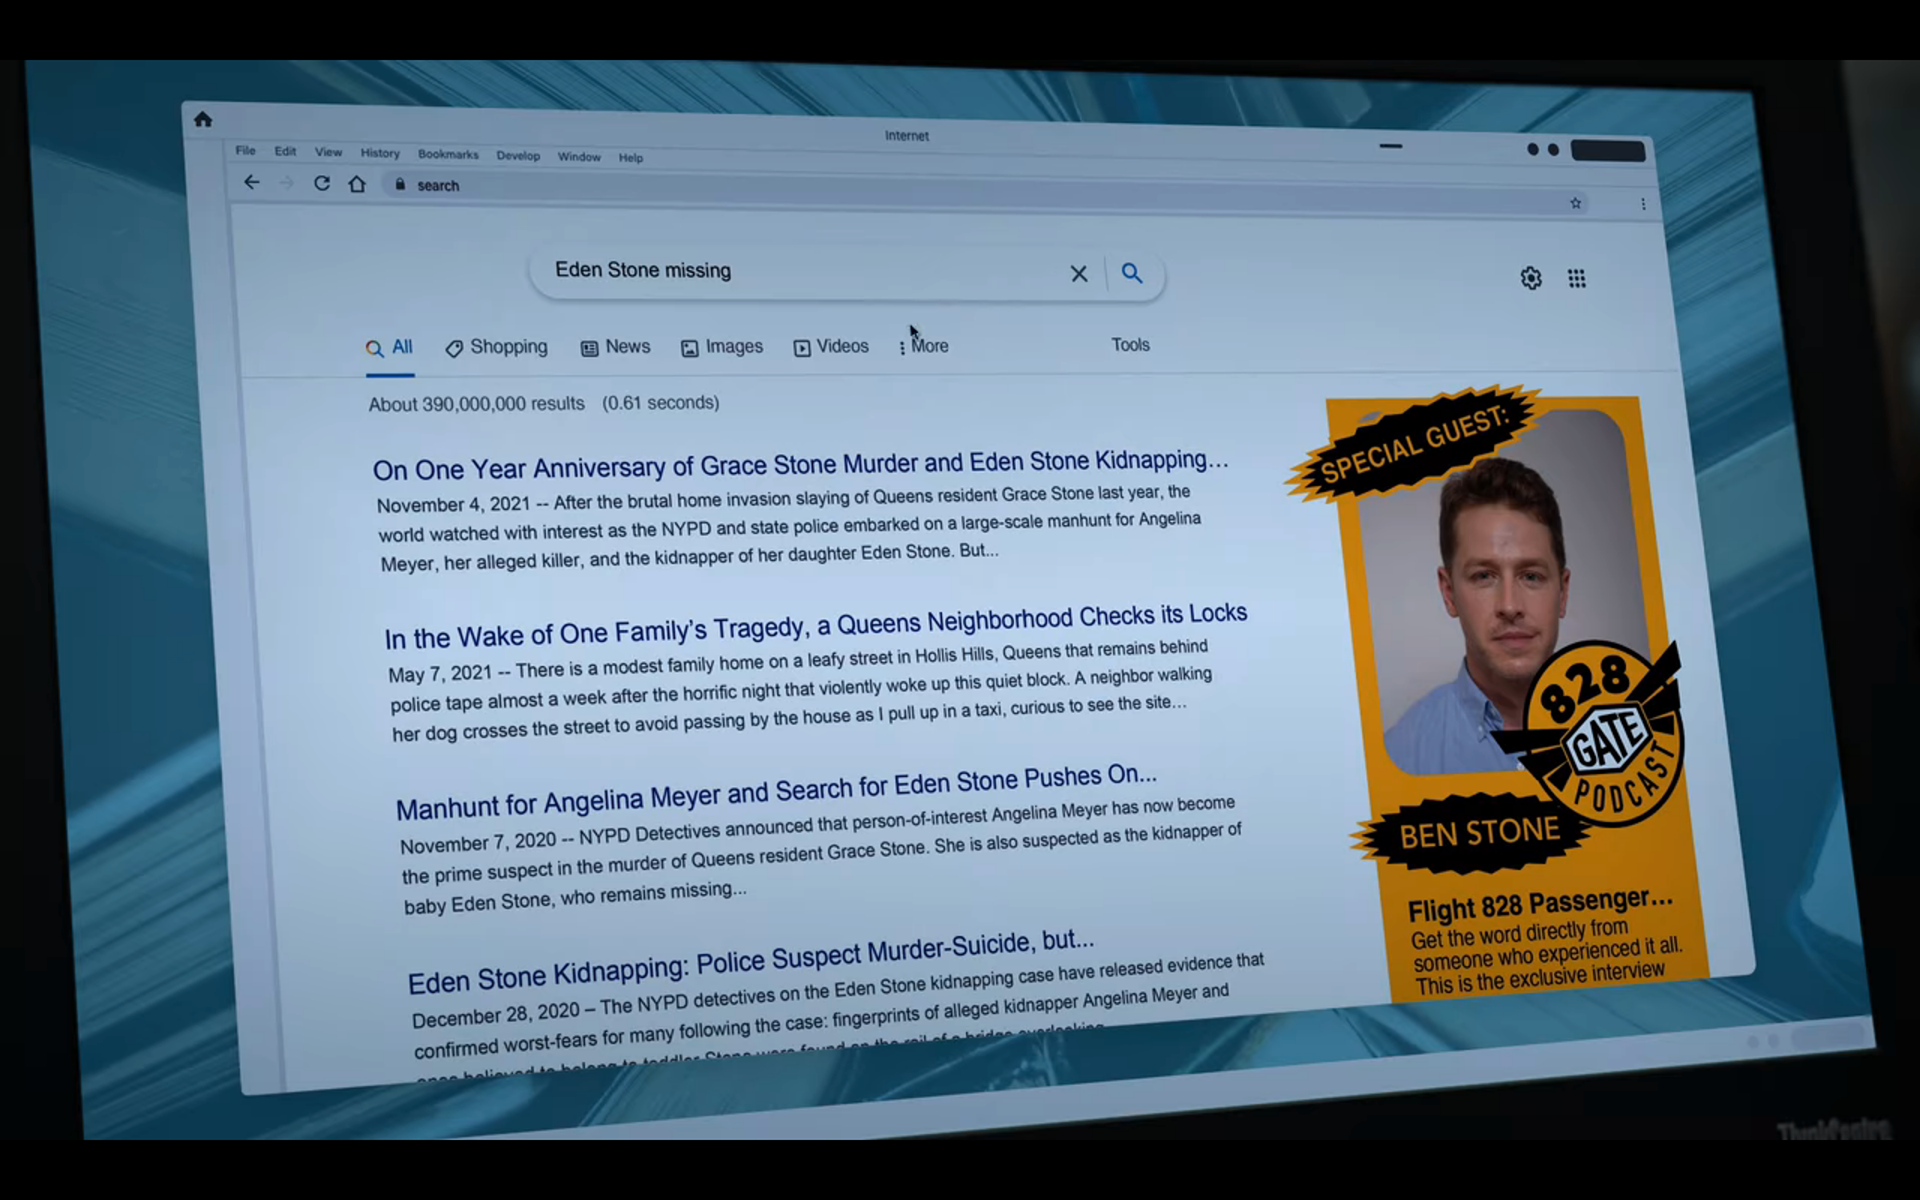This screenshot has height=1200, width=1920.
Task: Reload the page with refresh icon
Action: click(x=322, y=183)
